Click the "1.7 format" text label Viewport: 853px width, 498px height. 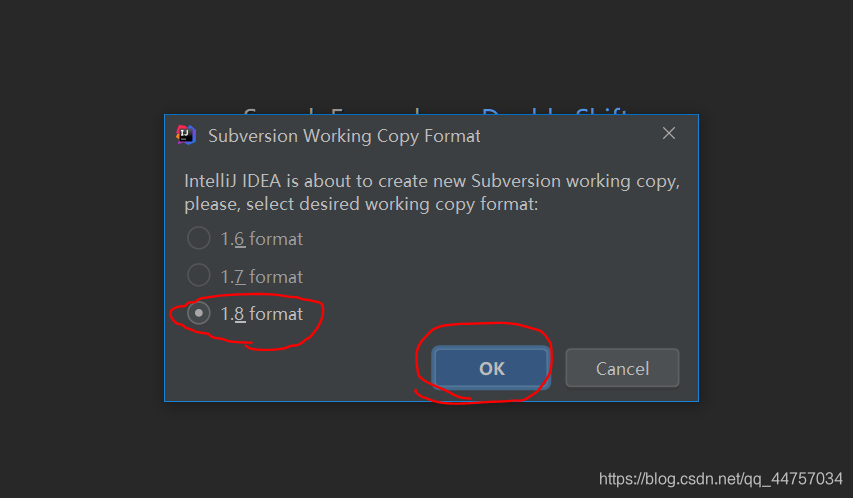(261, 276)
